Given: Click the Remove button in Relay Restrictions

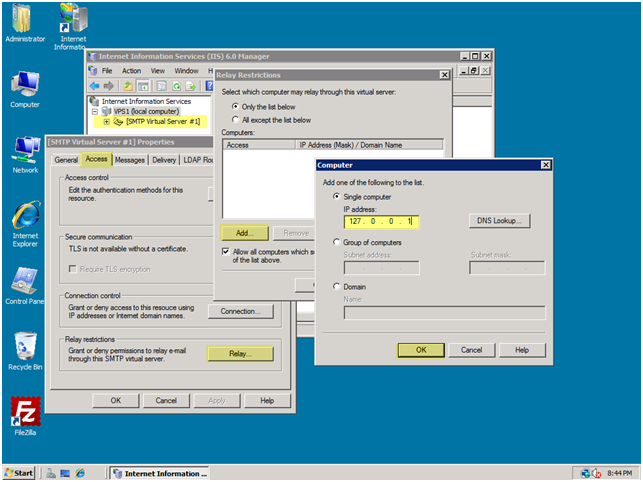Looking at the screenshot, I should (294, 233).
